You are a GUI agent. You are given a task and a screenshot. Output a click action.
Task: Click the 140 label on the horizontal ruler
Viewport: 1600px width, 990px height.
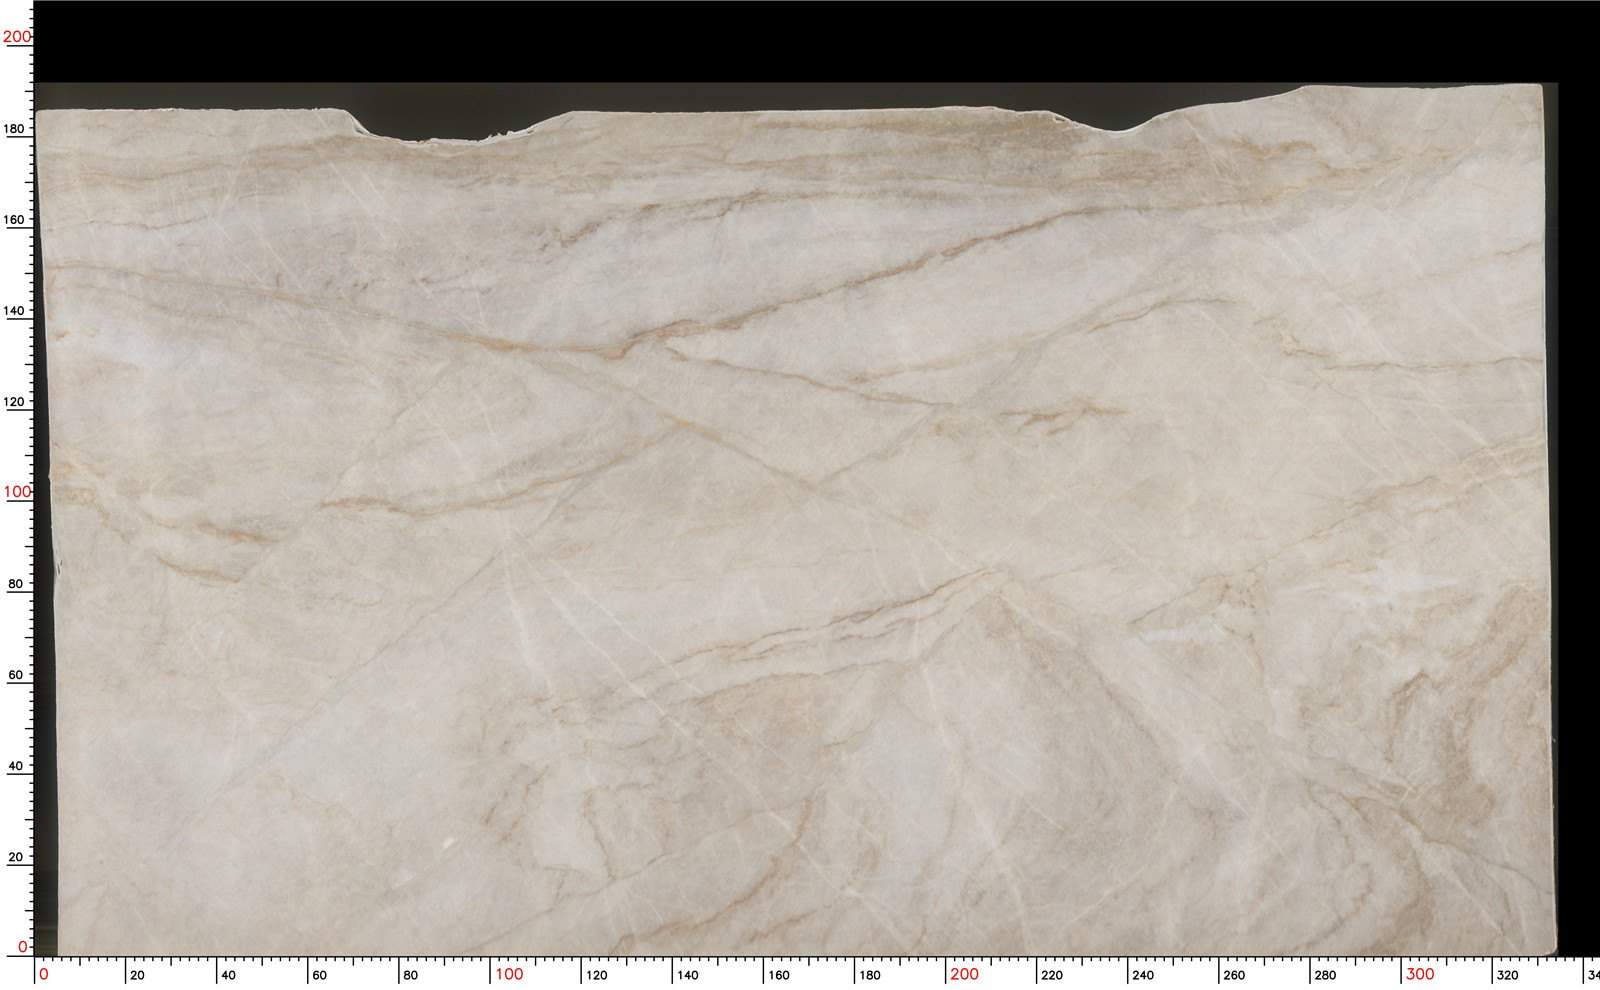point(687,975)
